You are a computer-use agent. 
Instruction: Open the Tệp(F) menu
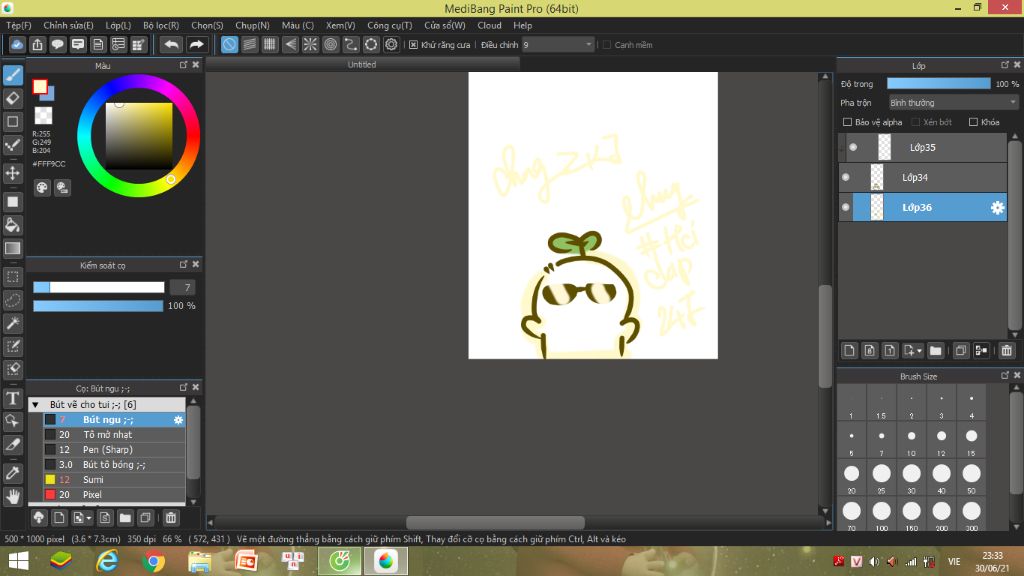(19, 25)
